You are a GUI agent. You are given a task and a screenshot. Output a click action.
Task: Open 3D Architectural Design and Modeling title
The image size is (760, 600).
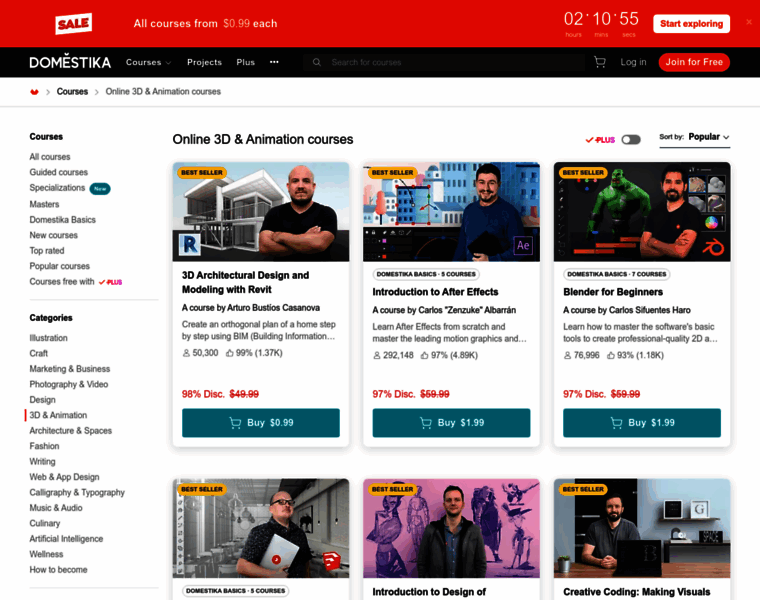coord(245,283)
